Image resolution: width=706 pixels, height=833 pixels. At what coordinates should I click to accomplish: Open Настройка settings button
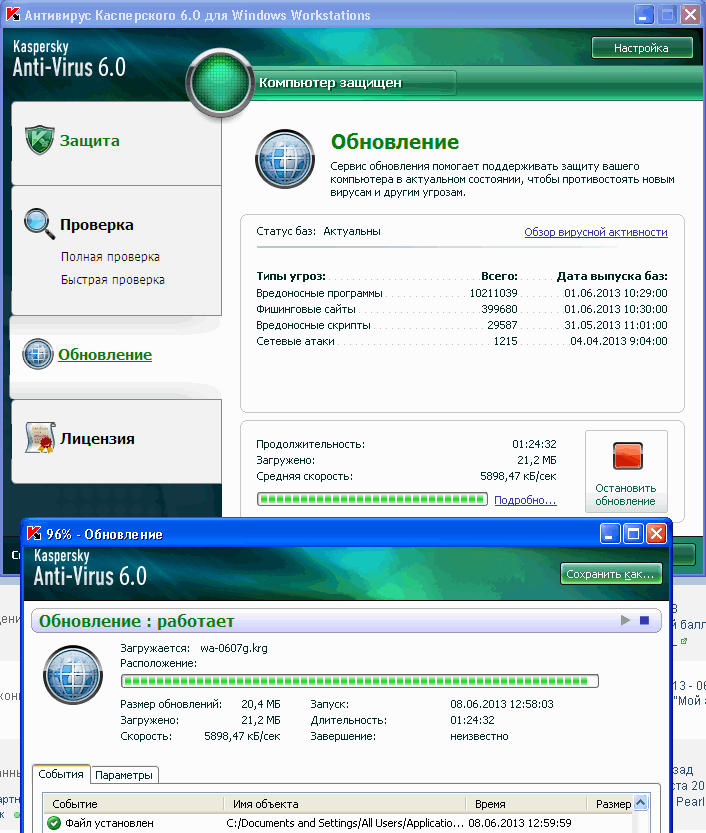click(642, 48)
